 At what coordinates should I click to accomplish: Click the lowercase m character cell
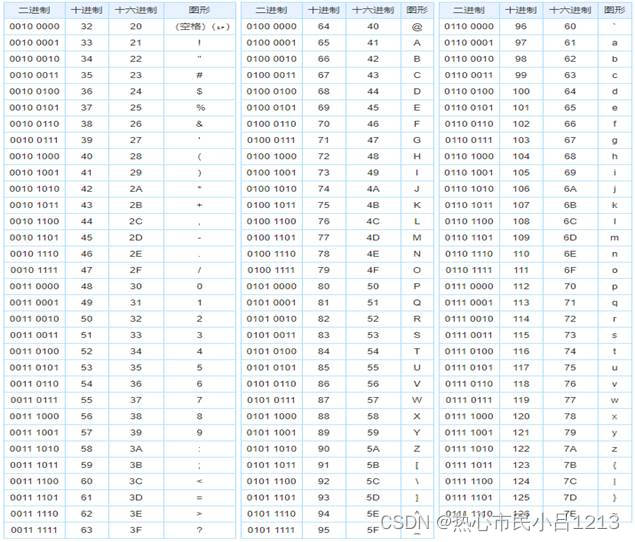(x=615, y=238)
